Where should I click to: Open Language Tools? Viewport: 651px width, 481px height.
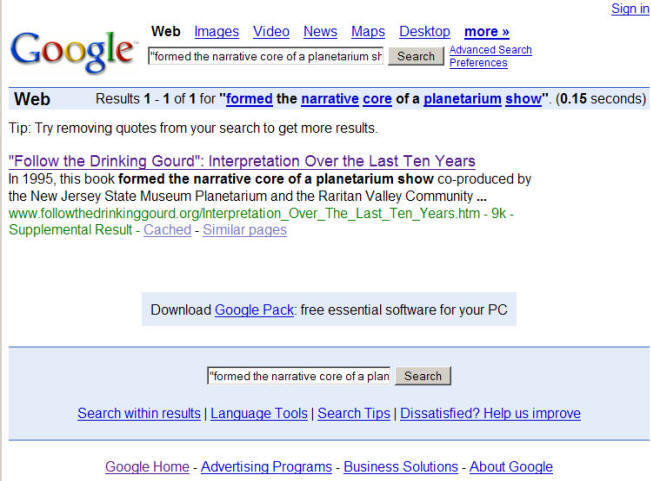click(x=259, y=413)
